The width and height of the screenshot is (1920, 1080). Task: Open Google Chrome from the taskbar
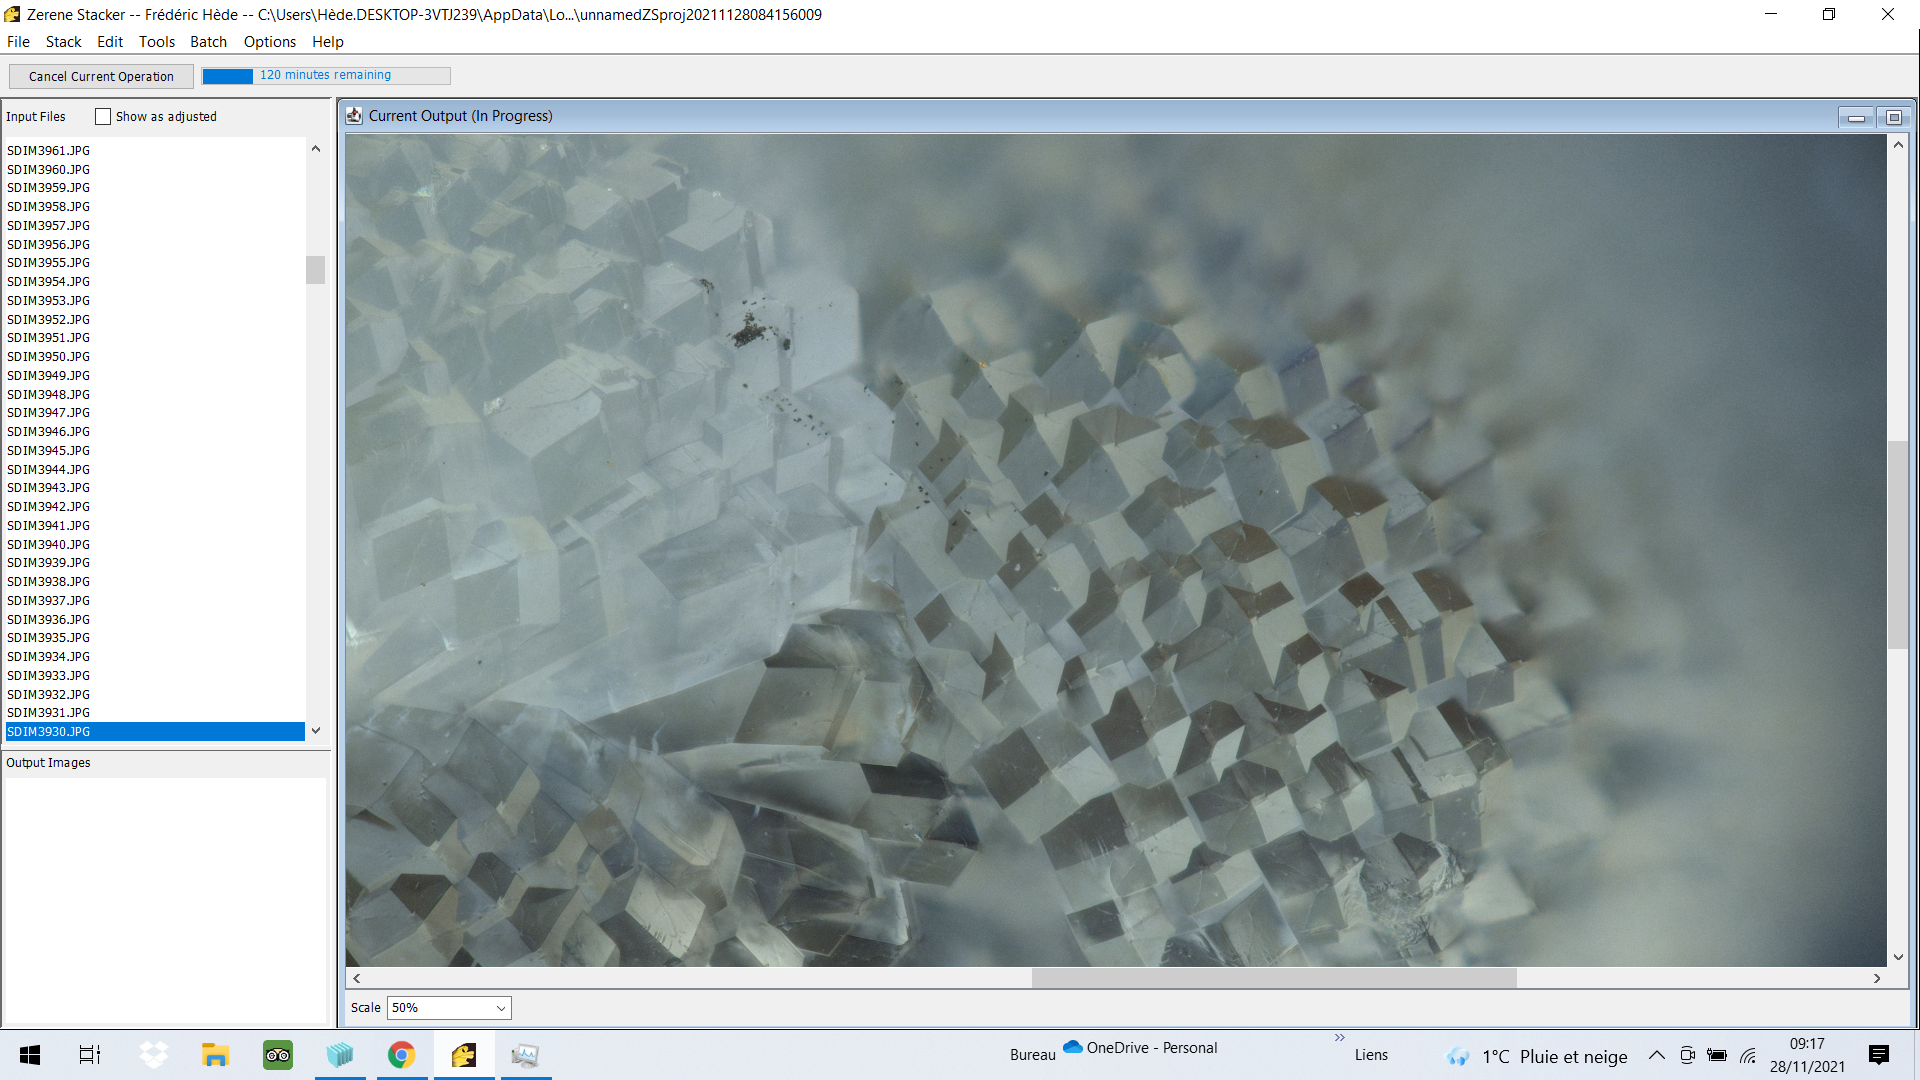tap(402, 1055)
